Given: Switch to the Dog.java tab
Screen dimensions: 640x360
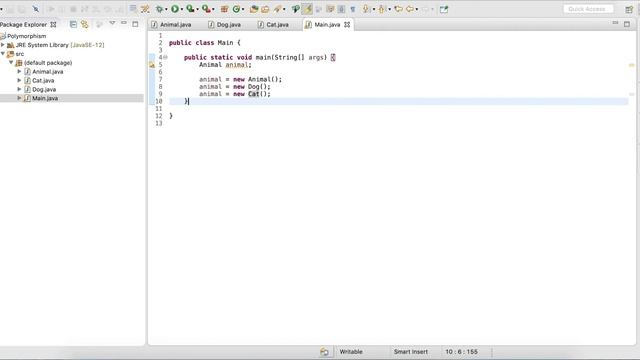Looking at the screenshot, I should [224, 24].
